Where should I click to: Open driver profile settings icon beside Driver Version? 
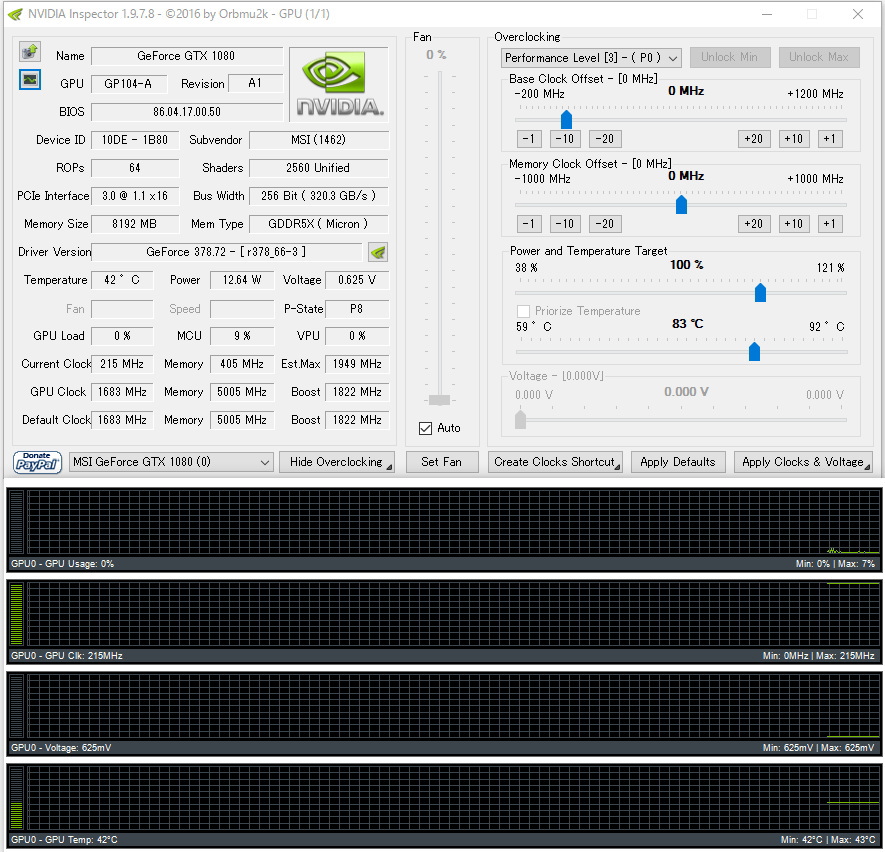(378, 252)
